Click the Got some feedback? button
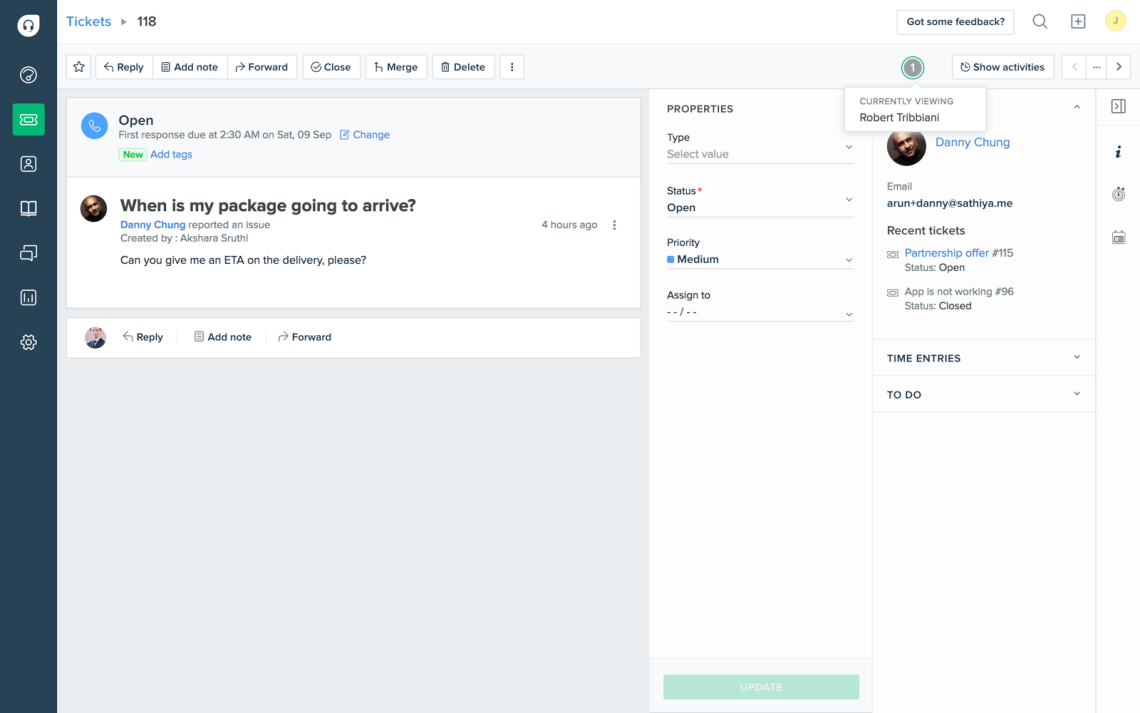 955,21
